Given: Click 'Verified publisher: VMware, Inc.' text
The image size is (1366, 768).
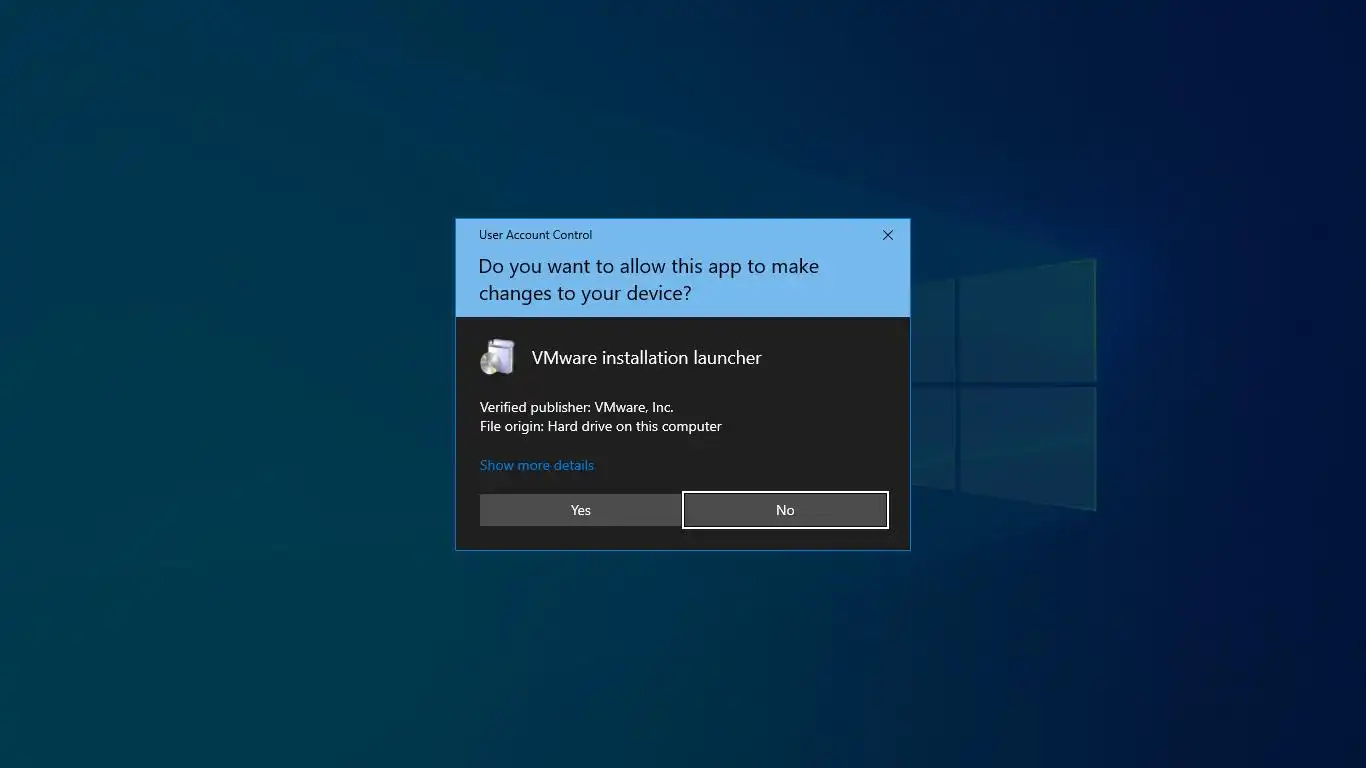Looking at the screenshot, I should pyautogui.click(x=577, y=407).
